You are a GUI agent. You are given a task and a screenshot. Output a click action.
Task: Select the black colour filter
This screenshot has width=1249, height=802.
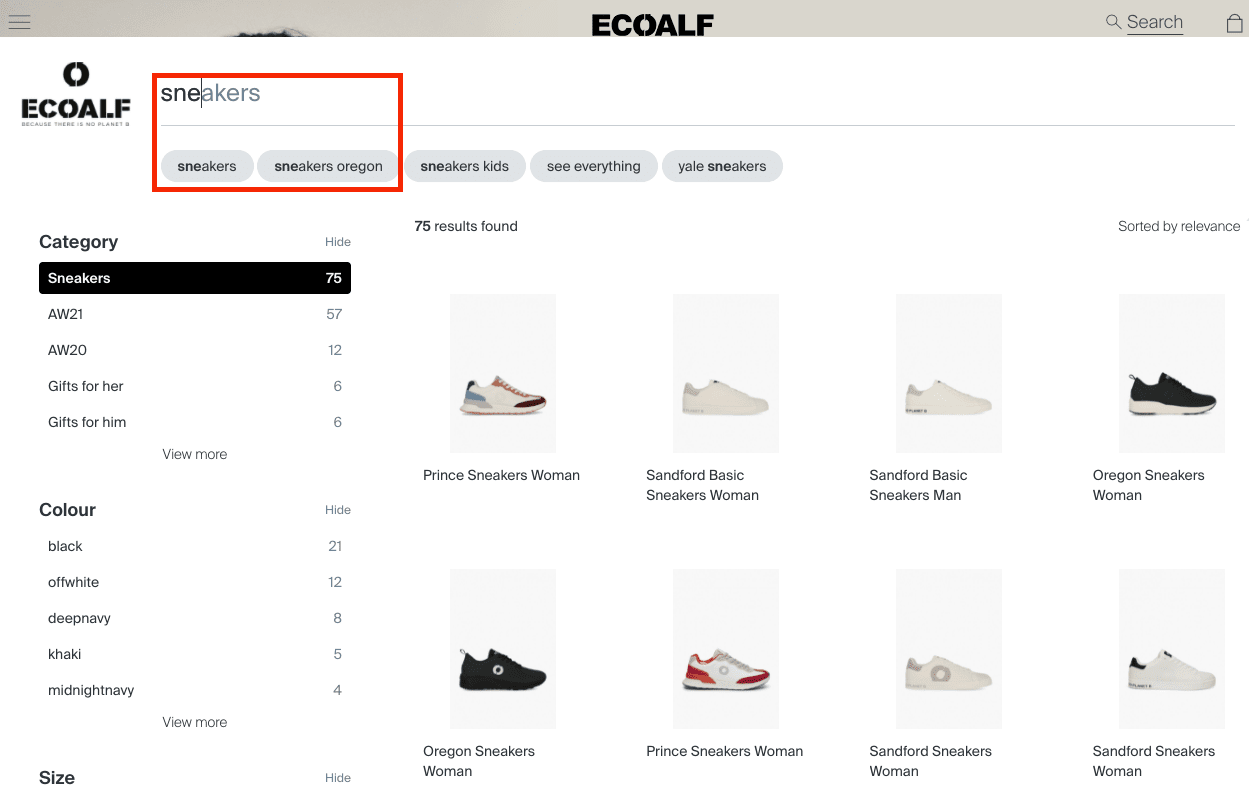pyautogui.click(x=65, y=546)
